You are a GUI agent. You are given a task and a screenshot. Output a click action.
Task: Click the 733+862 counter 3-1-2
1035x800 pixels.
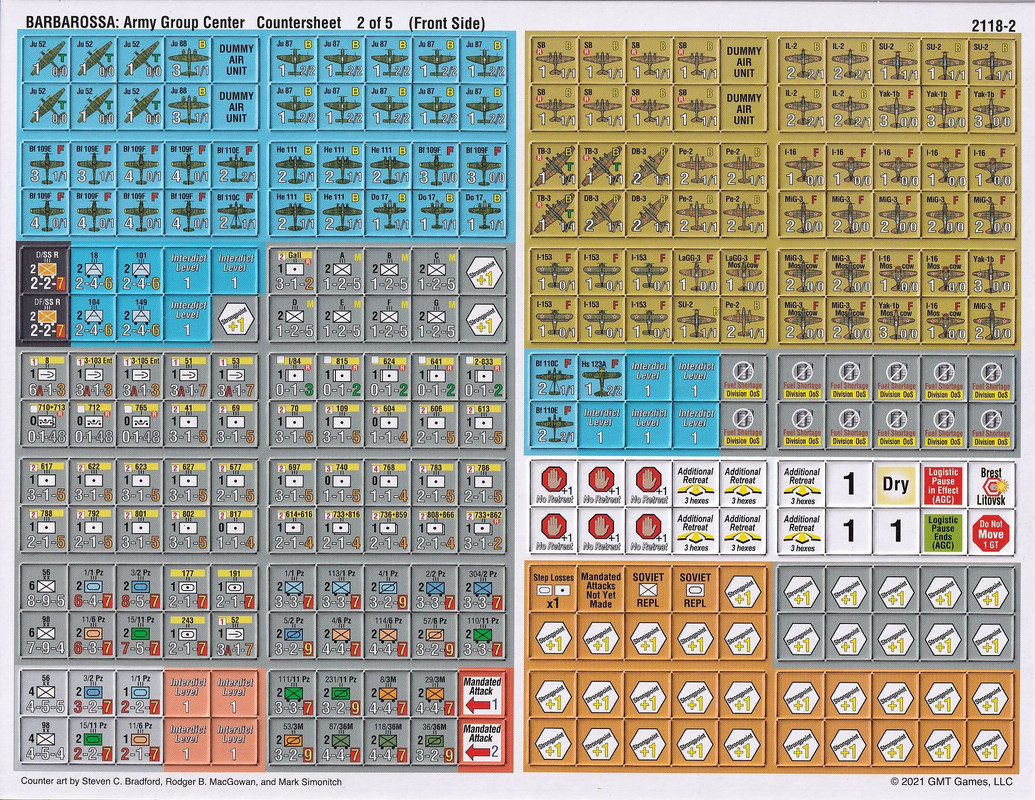point(483,530)
